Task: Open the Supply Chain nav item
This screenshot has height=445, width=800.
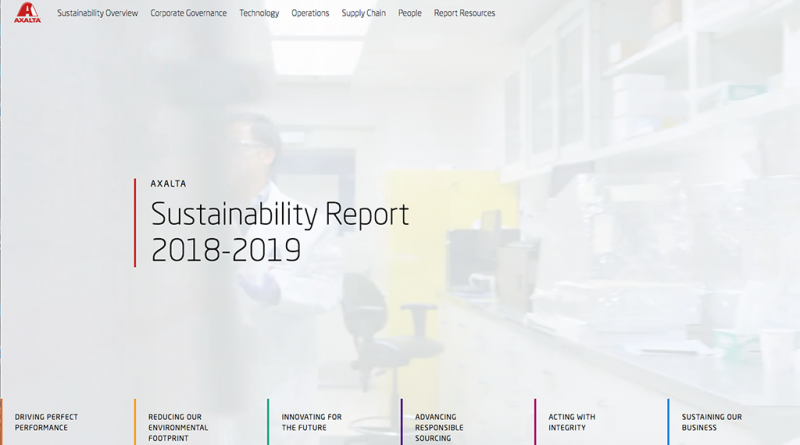Action: pyautogui.click(x=363, y=13)
